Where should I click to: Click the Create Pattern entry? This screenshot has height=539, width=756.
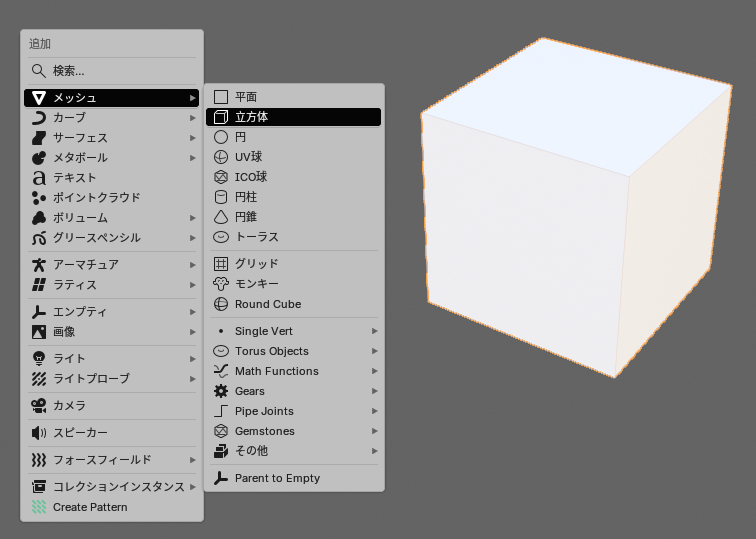[111, 507]
